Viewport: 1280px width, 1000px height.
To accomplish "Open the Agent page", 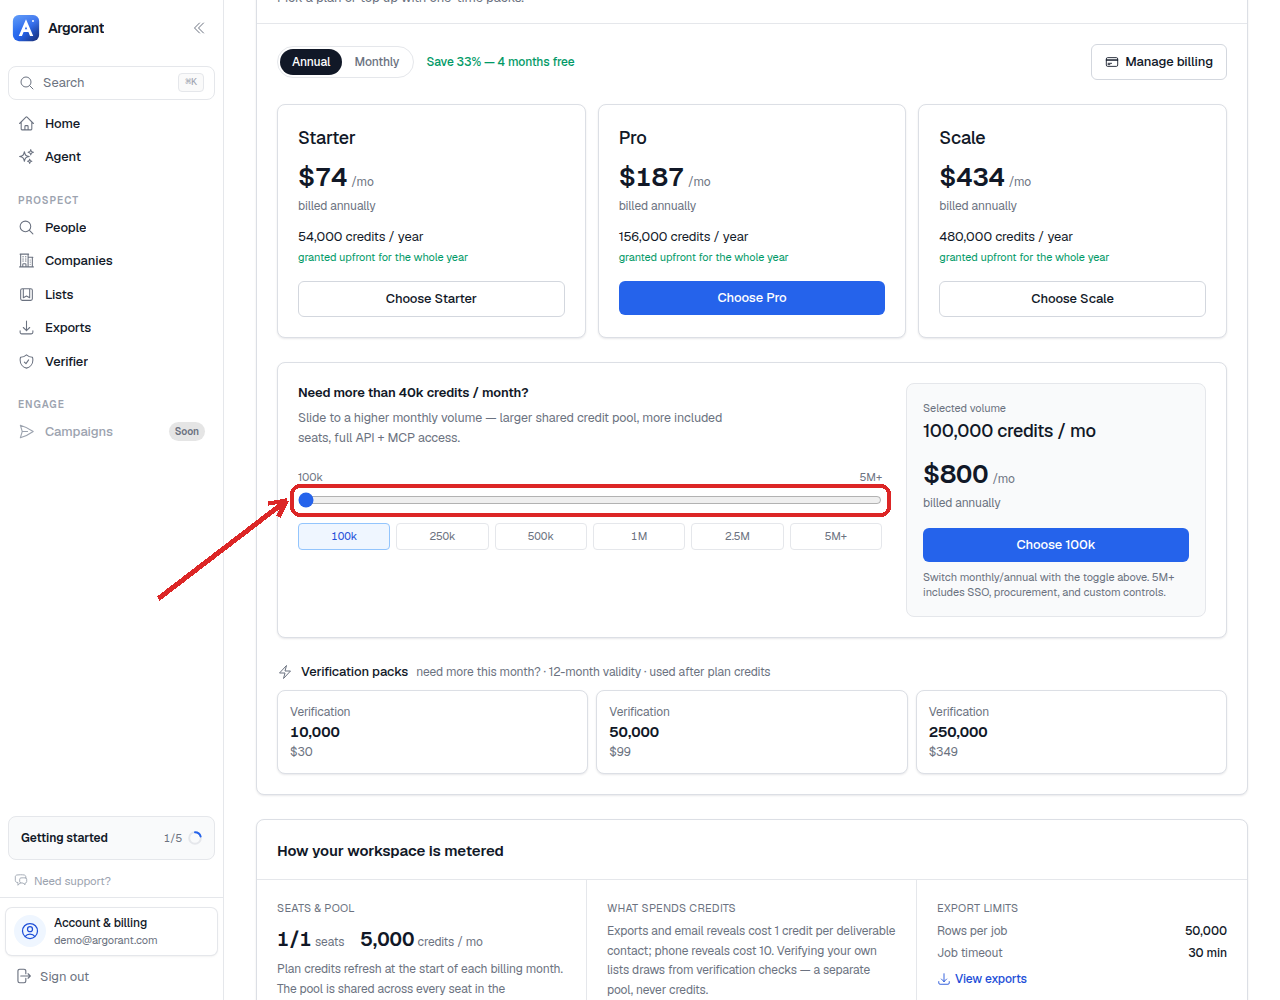I will 111,157.
